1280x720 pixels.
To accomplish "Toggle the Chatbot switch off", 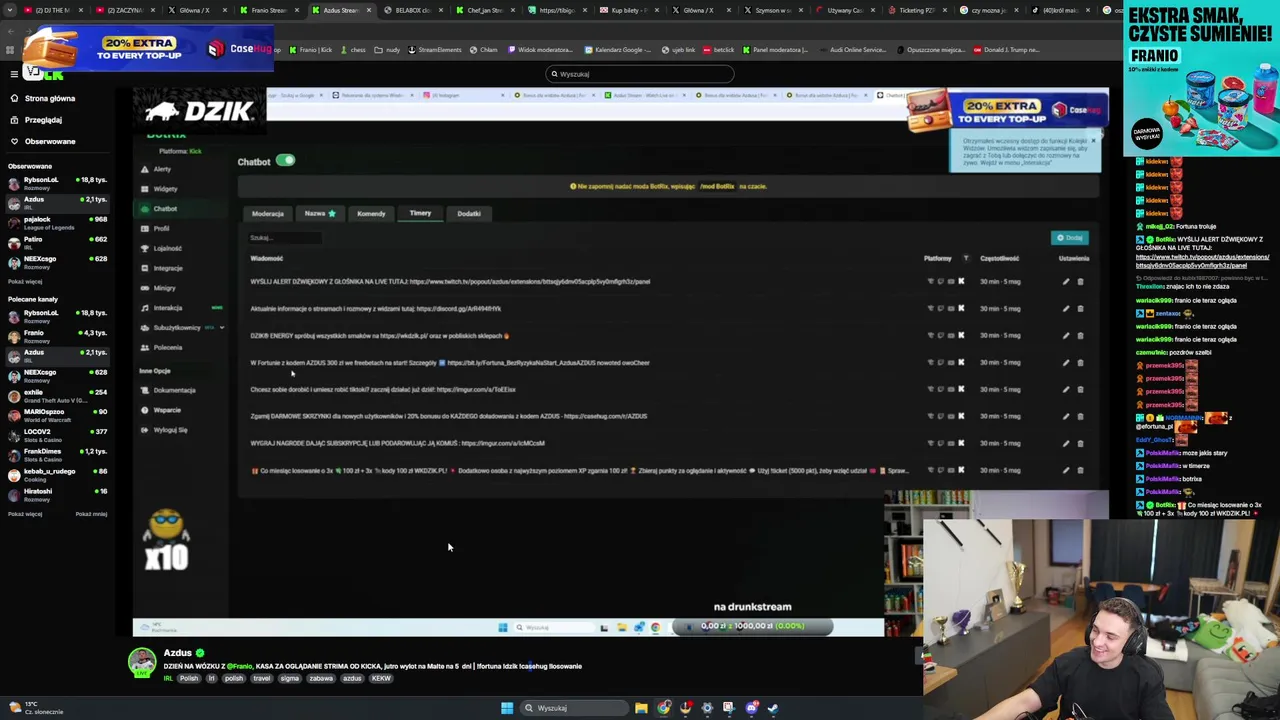I will pyautogui.click(x=285, y=160).
